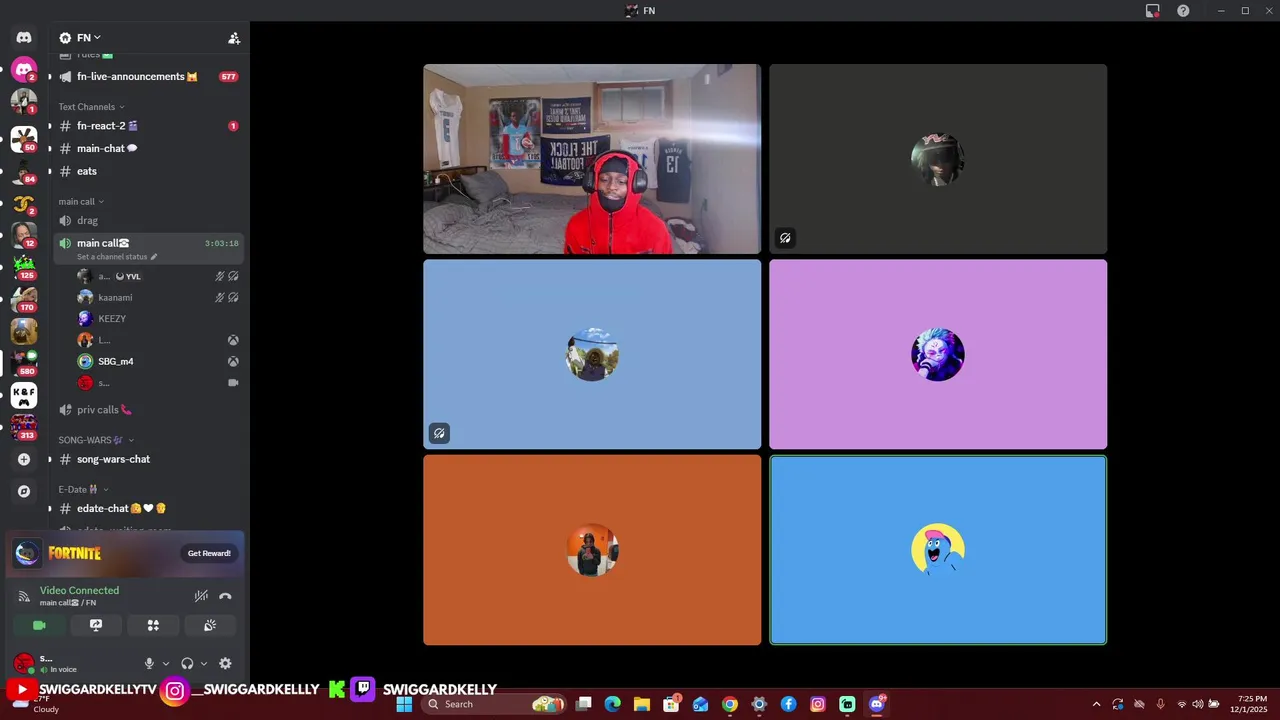Open the Discover servers compass icon
Image resolution: width=1280 pixels, height=720 pixels.
(24, 491)
